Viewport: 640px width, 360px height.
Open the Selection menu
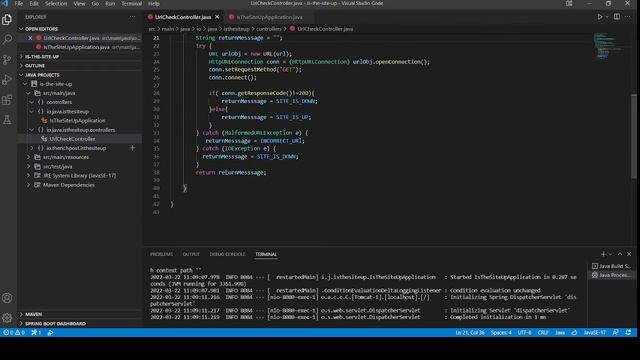click(56, 3)
